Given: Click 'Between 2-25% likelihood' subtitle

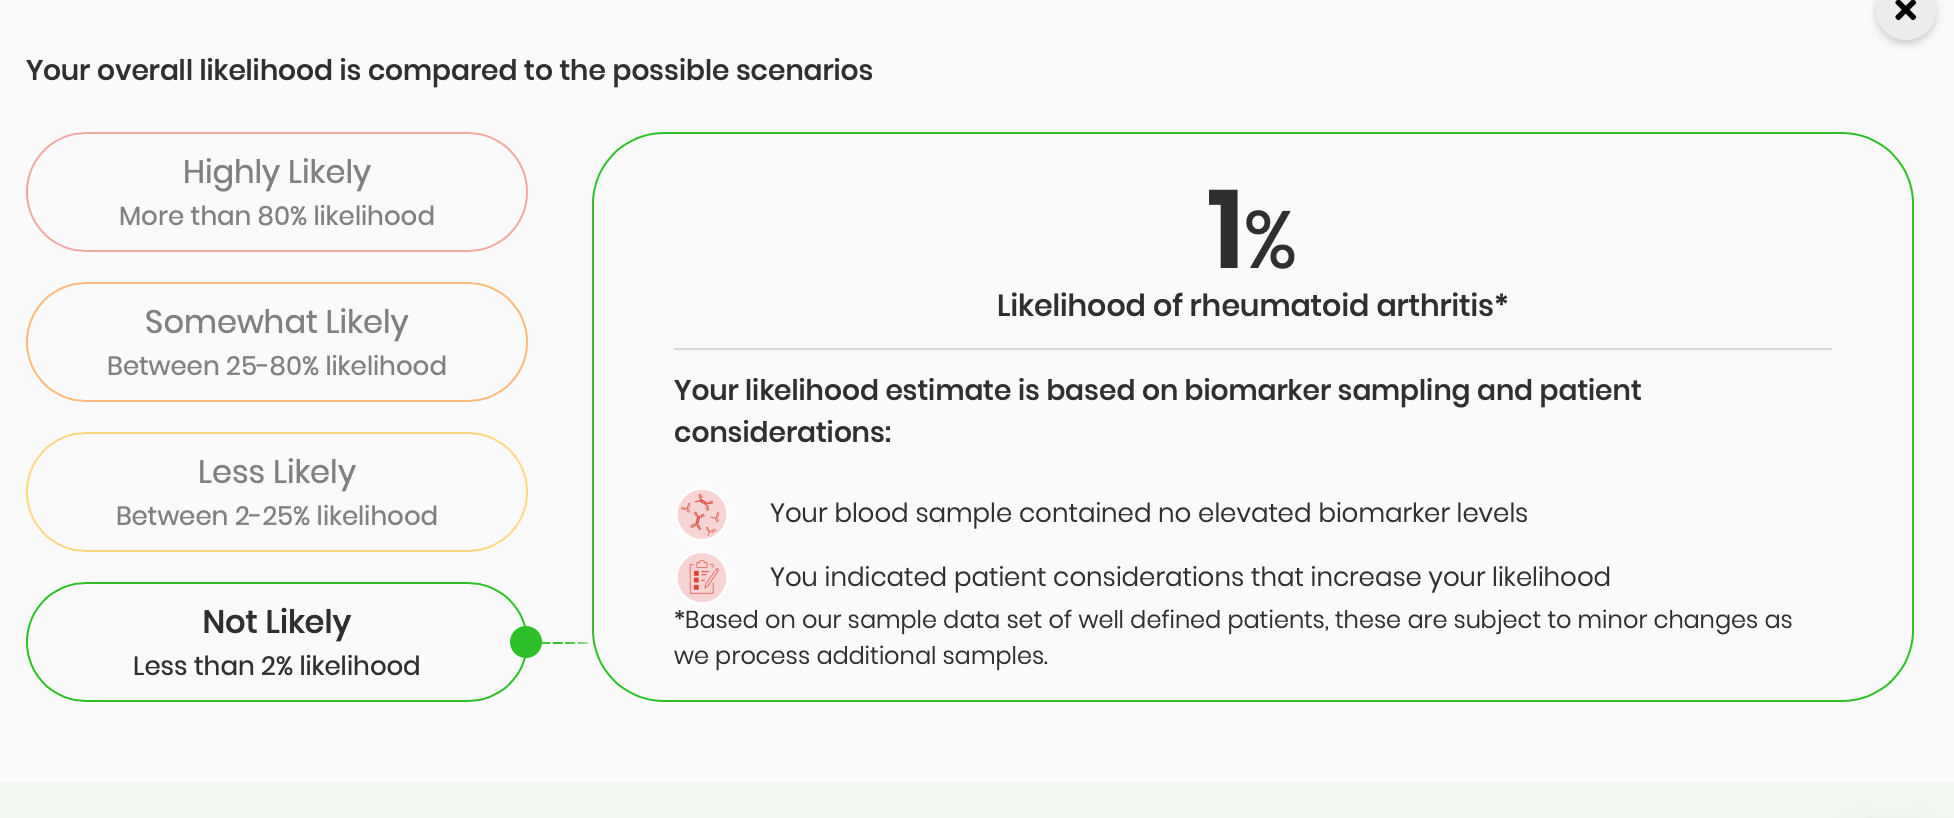Looking at the screenshot, I should [277, 516].
